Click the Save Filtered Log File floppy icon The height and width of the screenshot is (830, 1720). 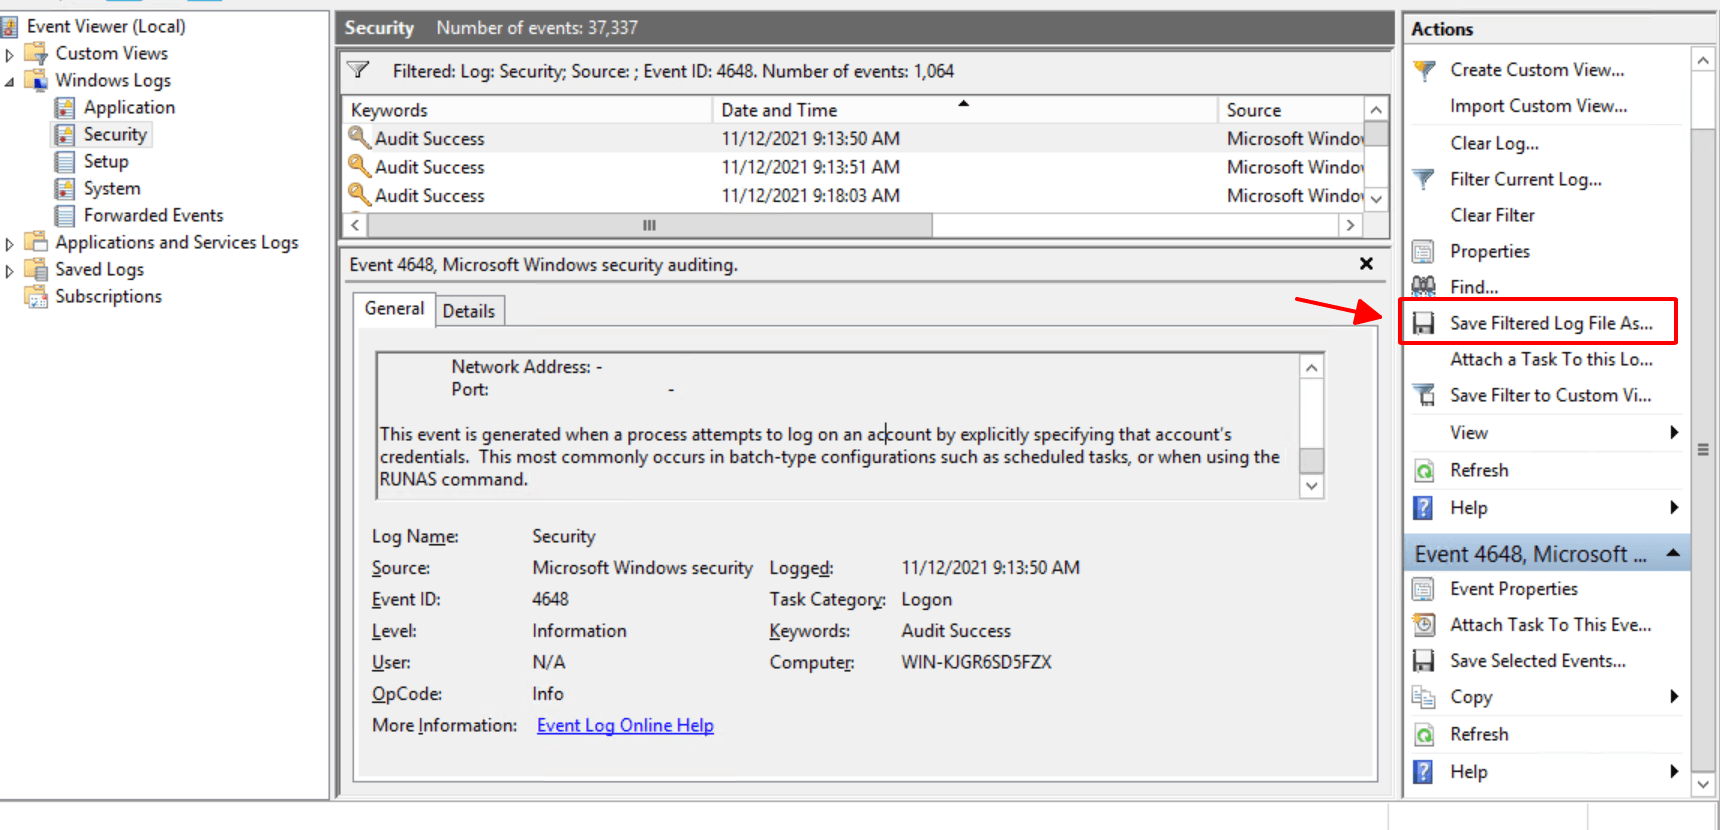(x=1423, y=323)
